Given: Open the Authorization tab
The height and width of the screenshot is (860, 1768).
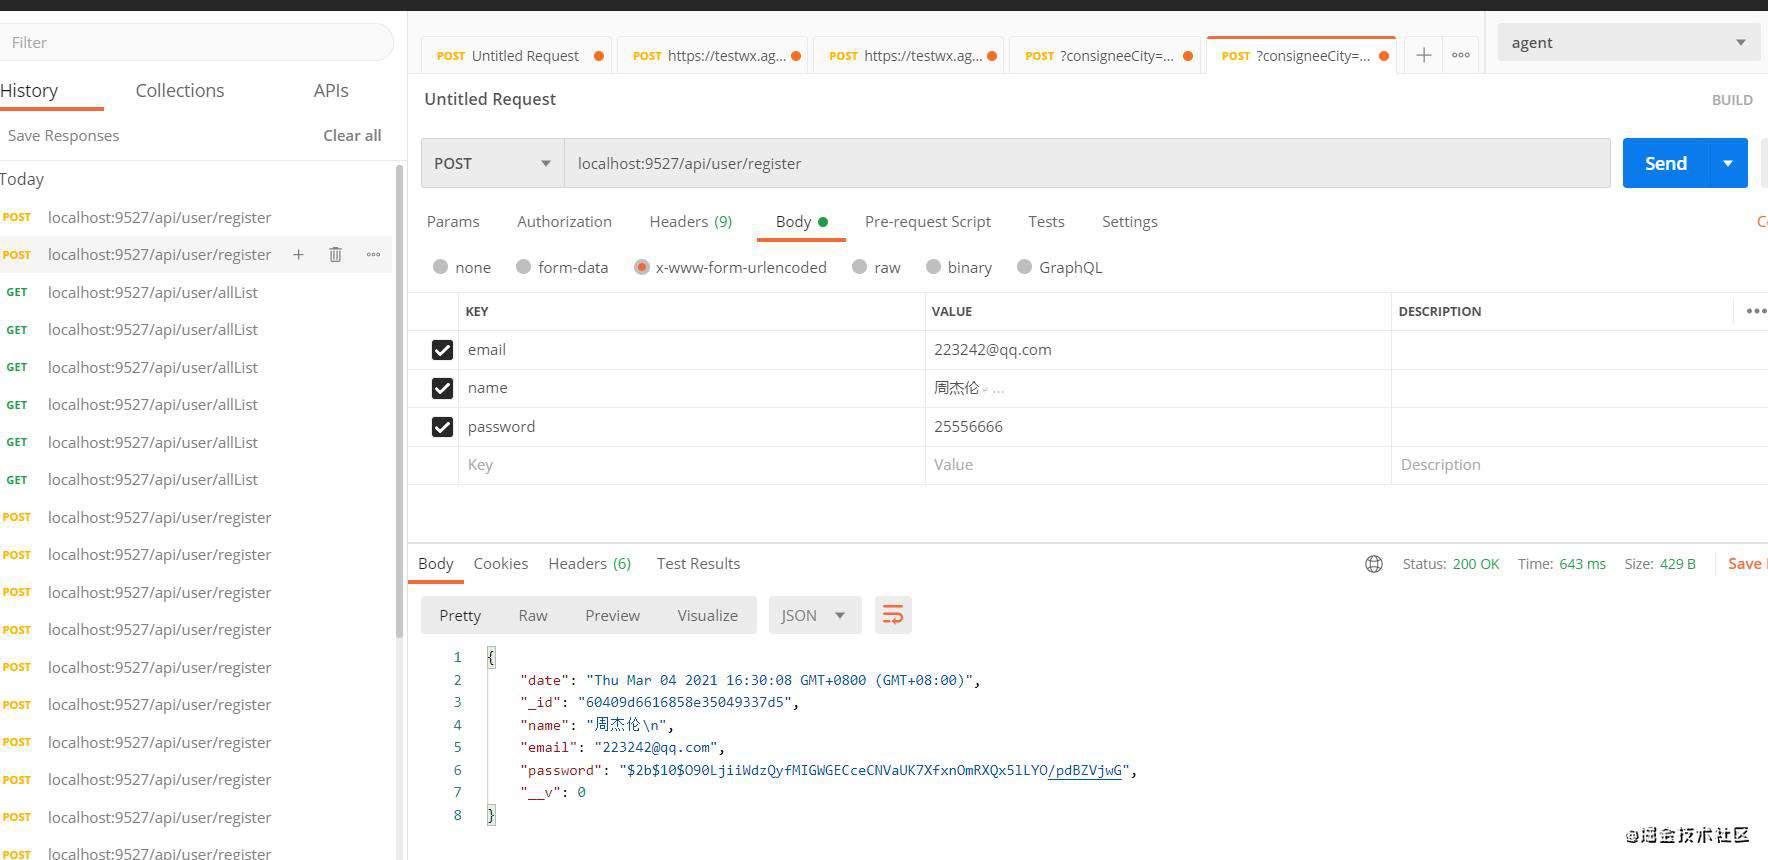Looking at the screenshot, I should pyautogui.click(x=564, y=222).
